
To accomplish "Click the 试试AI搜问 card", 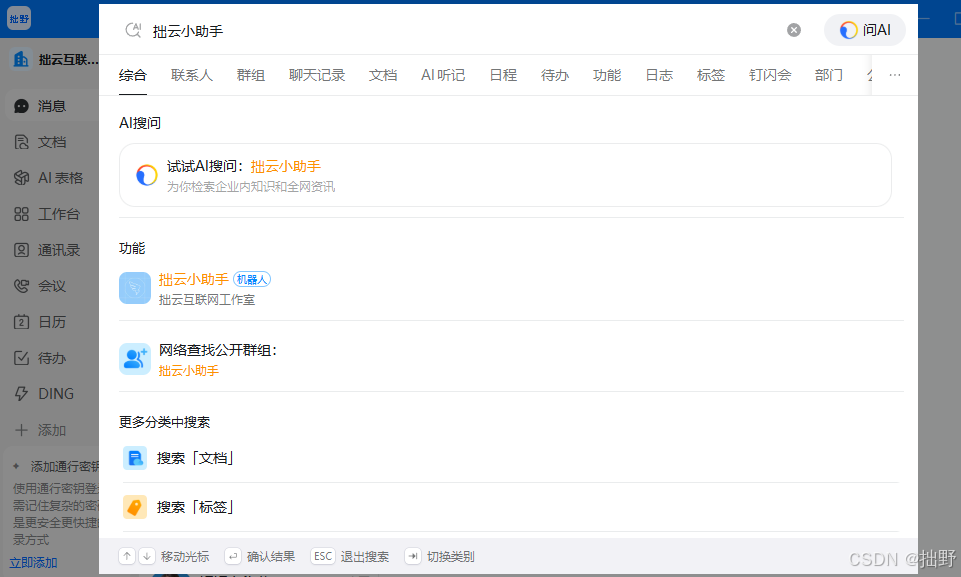I will 505,175.
